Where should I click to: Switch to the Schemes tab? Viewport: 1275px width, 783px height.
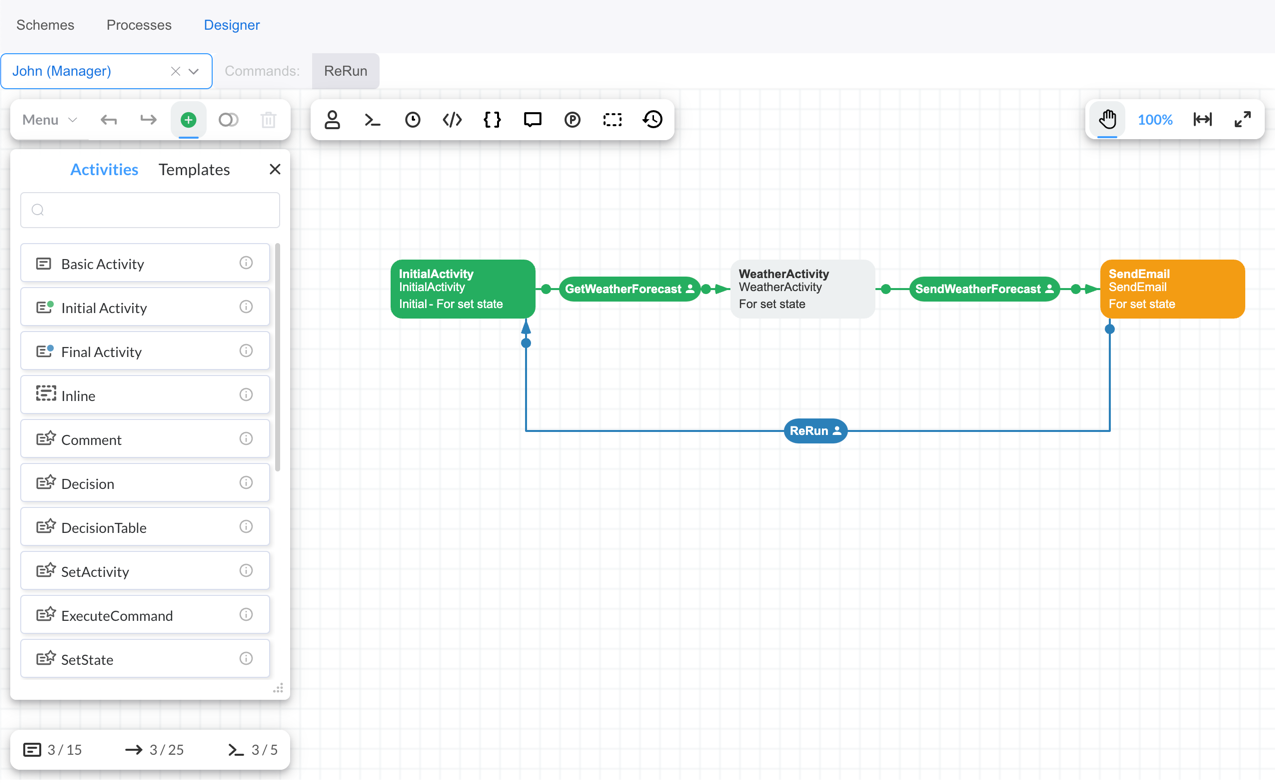click(45, 25)
